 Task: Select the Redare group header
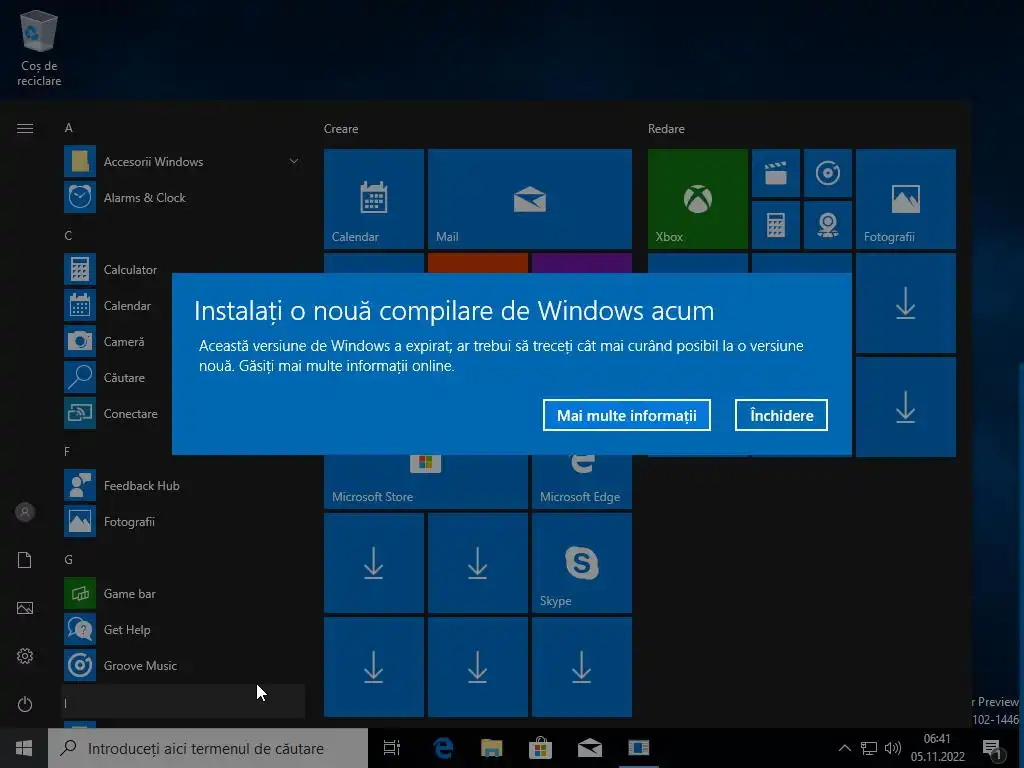666,129
